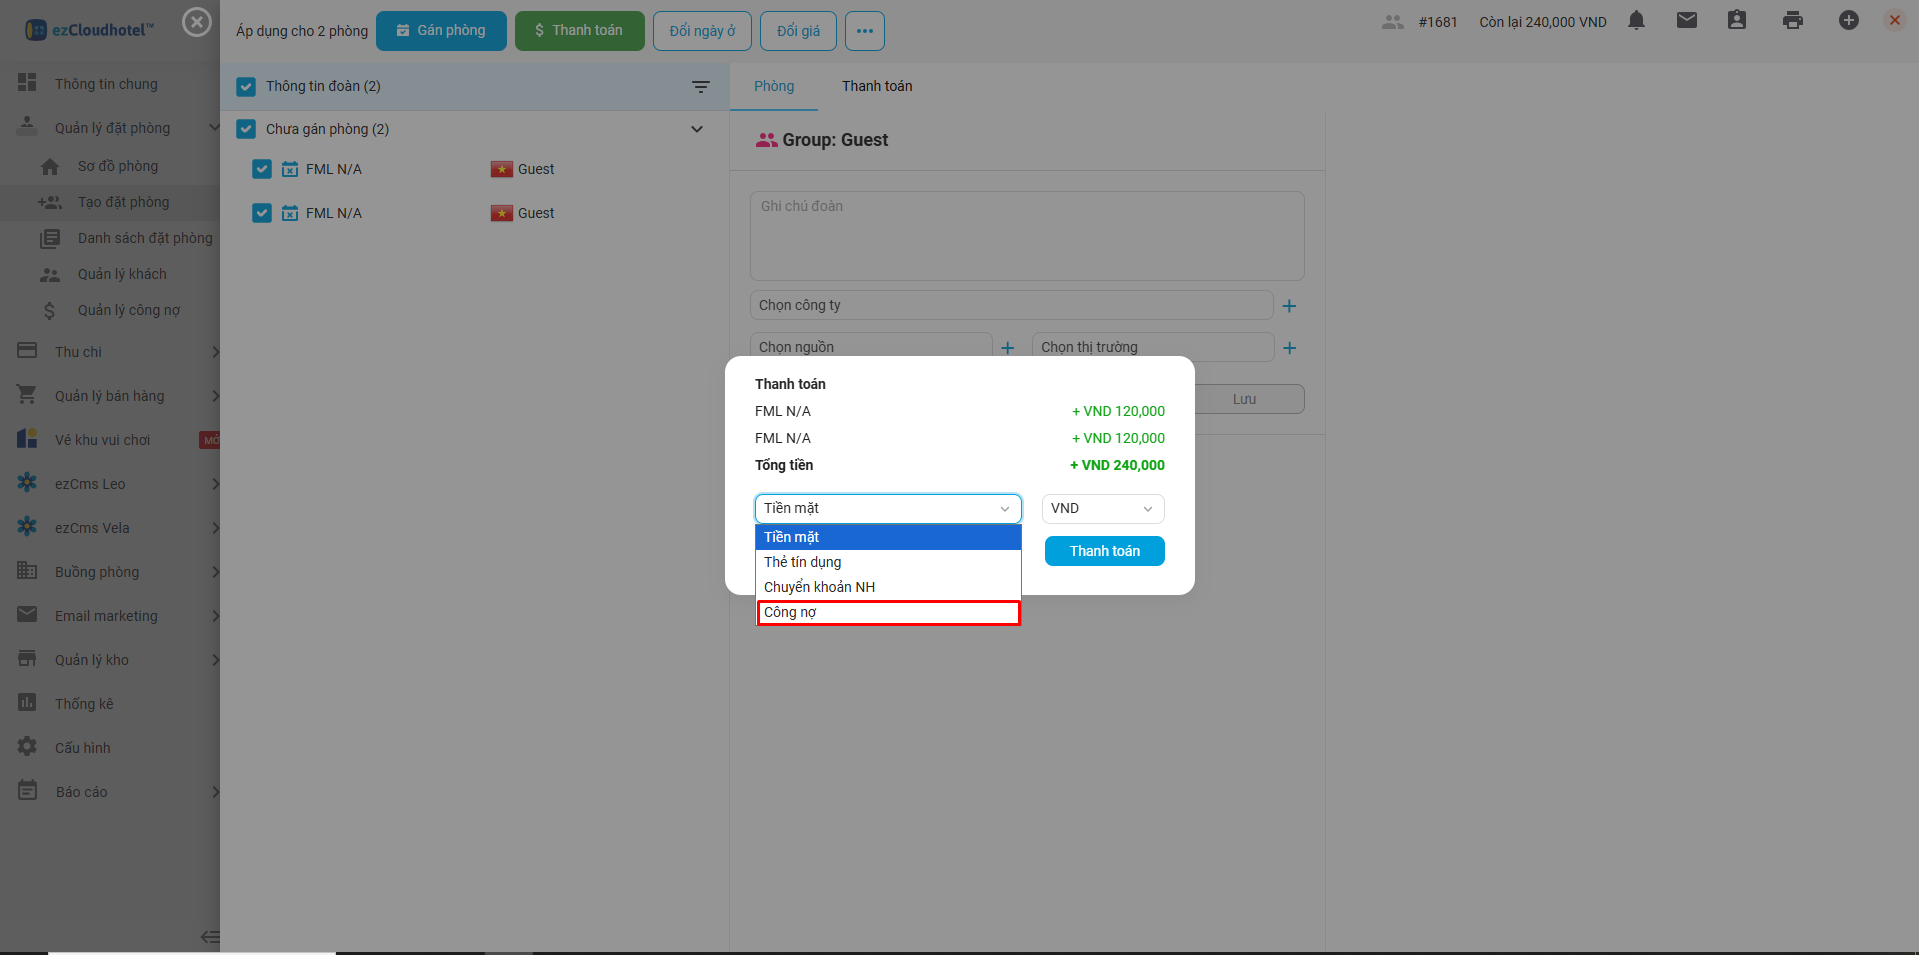Toggle the Chưa gán phòng (2) checkbox
1919x955 pixels.
246,130
